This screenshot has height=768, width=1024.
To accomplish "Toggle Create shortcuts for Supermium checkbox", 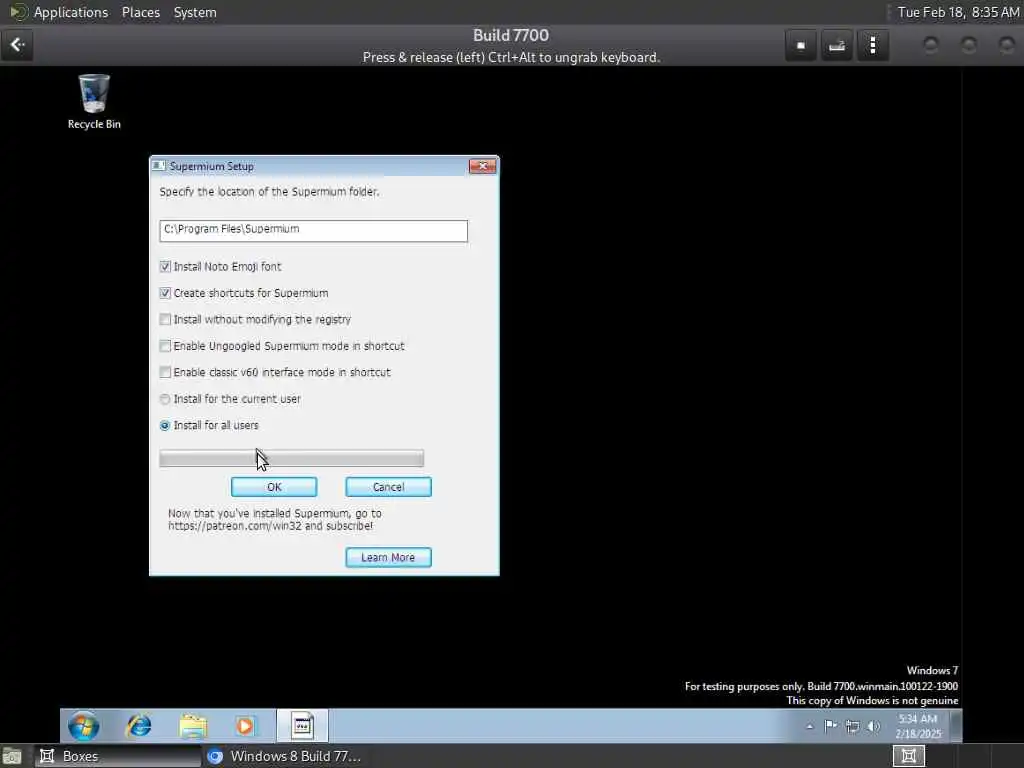I will click(x=165, y=293).
